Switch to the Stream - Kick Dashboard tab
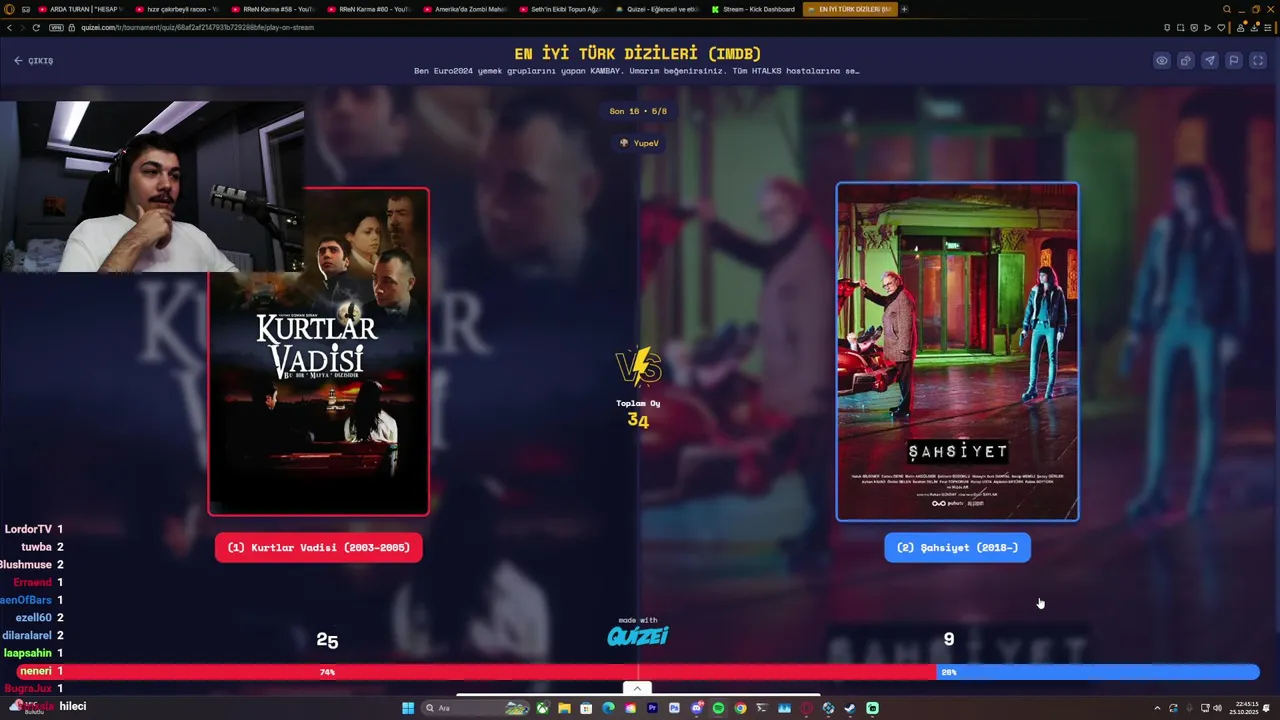 (x=754, y=9)
